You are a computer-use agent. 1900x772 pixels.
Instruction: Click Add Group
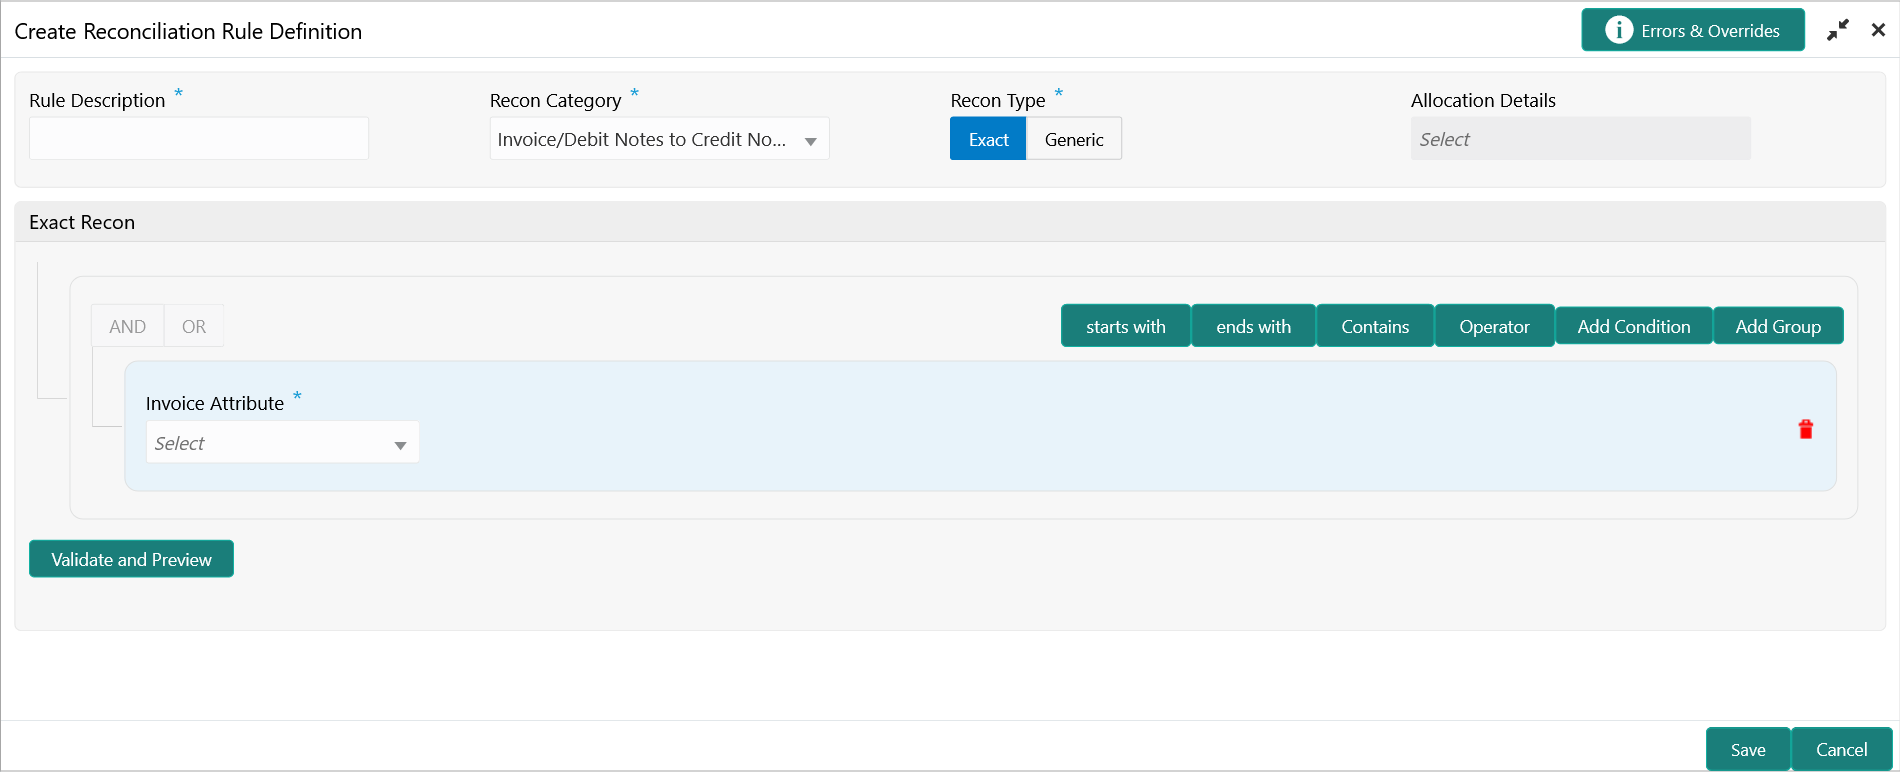pyautogui.click(x=1778, y=326)
